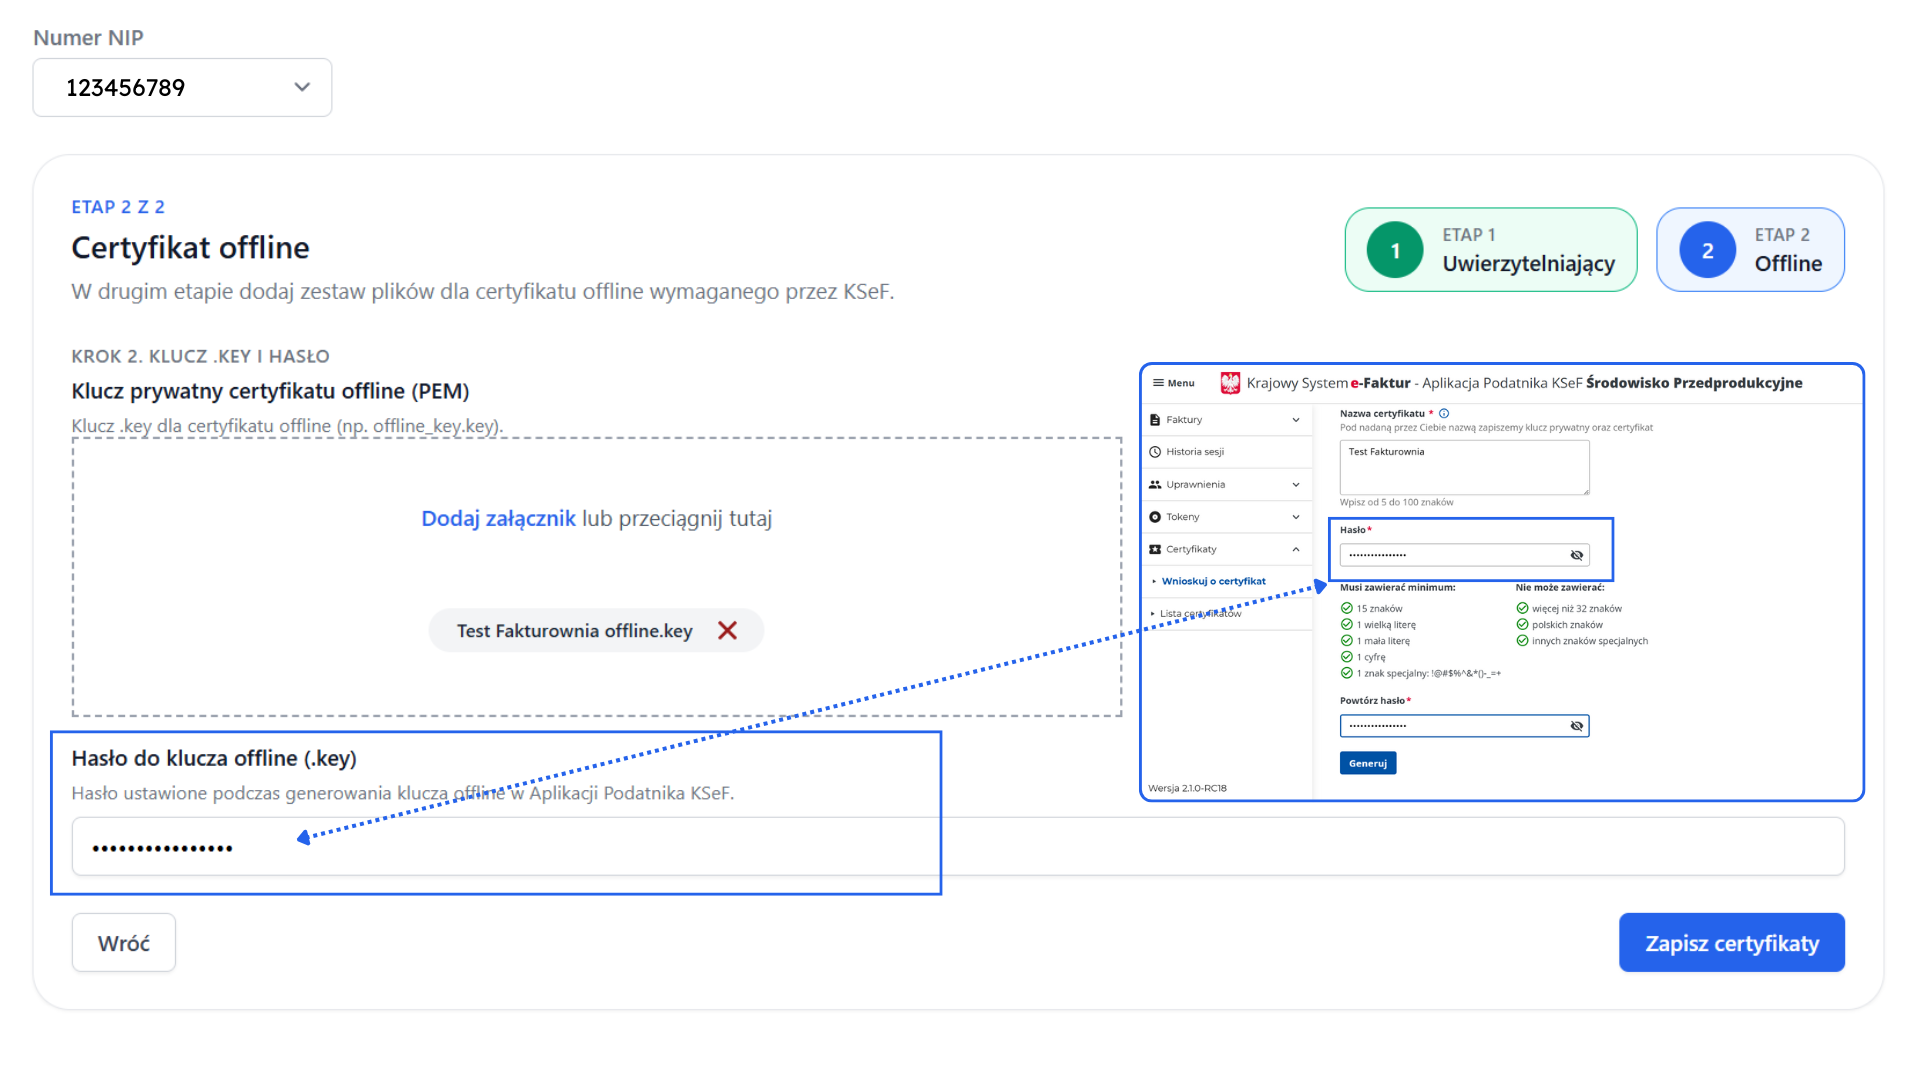Click the Uprawnienia people icon
Viewport: 1920px width, 1080px height.
pos(1155,485)
